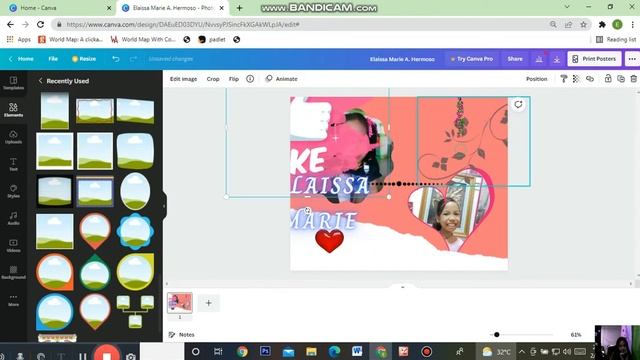This screenshot has width=640, height=360.
Task: Click the design title Elaissa Marie A. Hermoso
Action: tap(402, 59)
